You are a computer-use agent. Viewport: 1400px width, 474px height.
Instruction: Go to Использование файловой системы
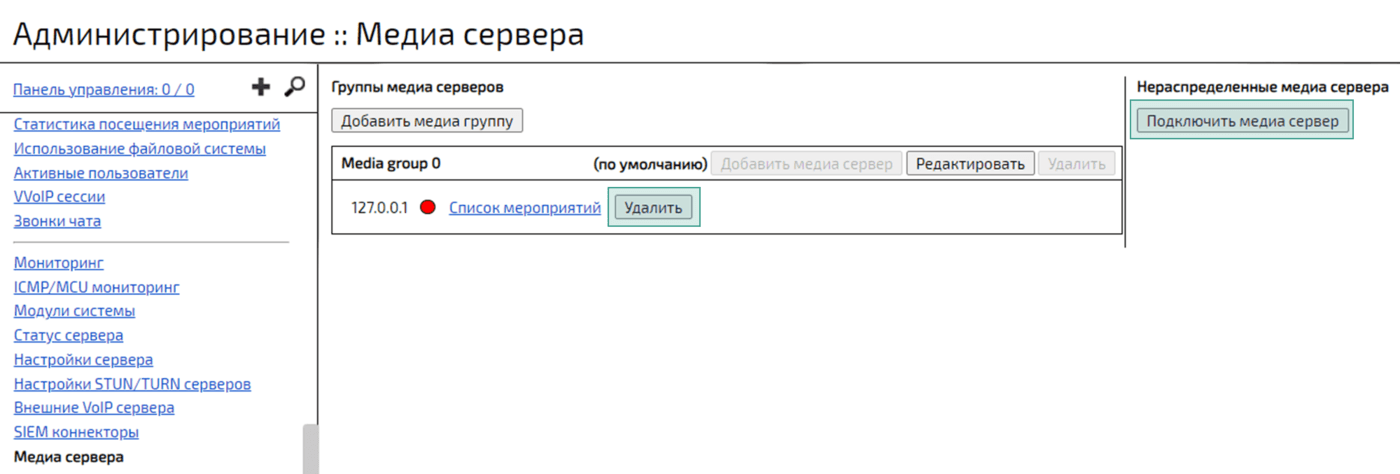coord(140,149)
